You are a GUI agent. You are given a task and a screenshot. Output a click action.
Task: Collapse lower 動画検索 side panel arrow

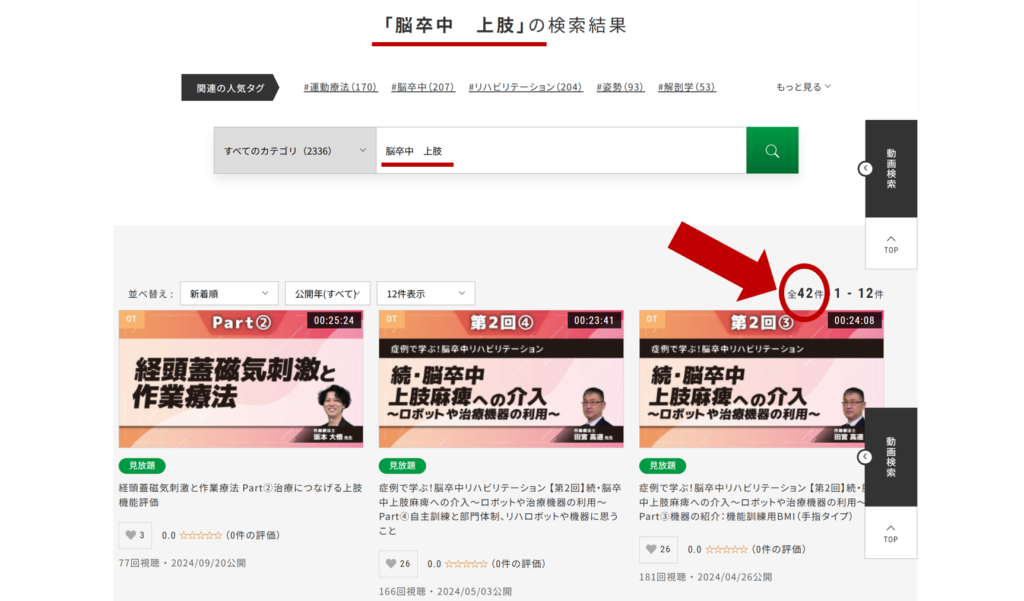(865, 457)
